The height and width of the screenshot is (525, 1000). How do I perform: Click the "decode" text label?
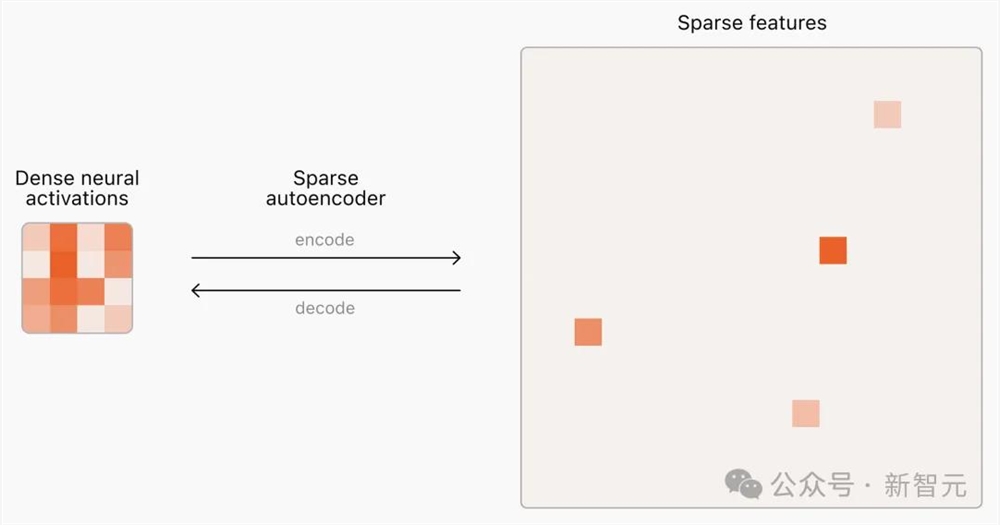pos(325,308)
